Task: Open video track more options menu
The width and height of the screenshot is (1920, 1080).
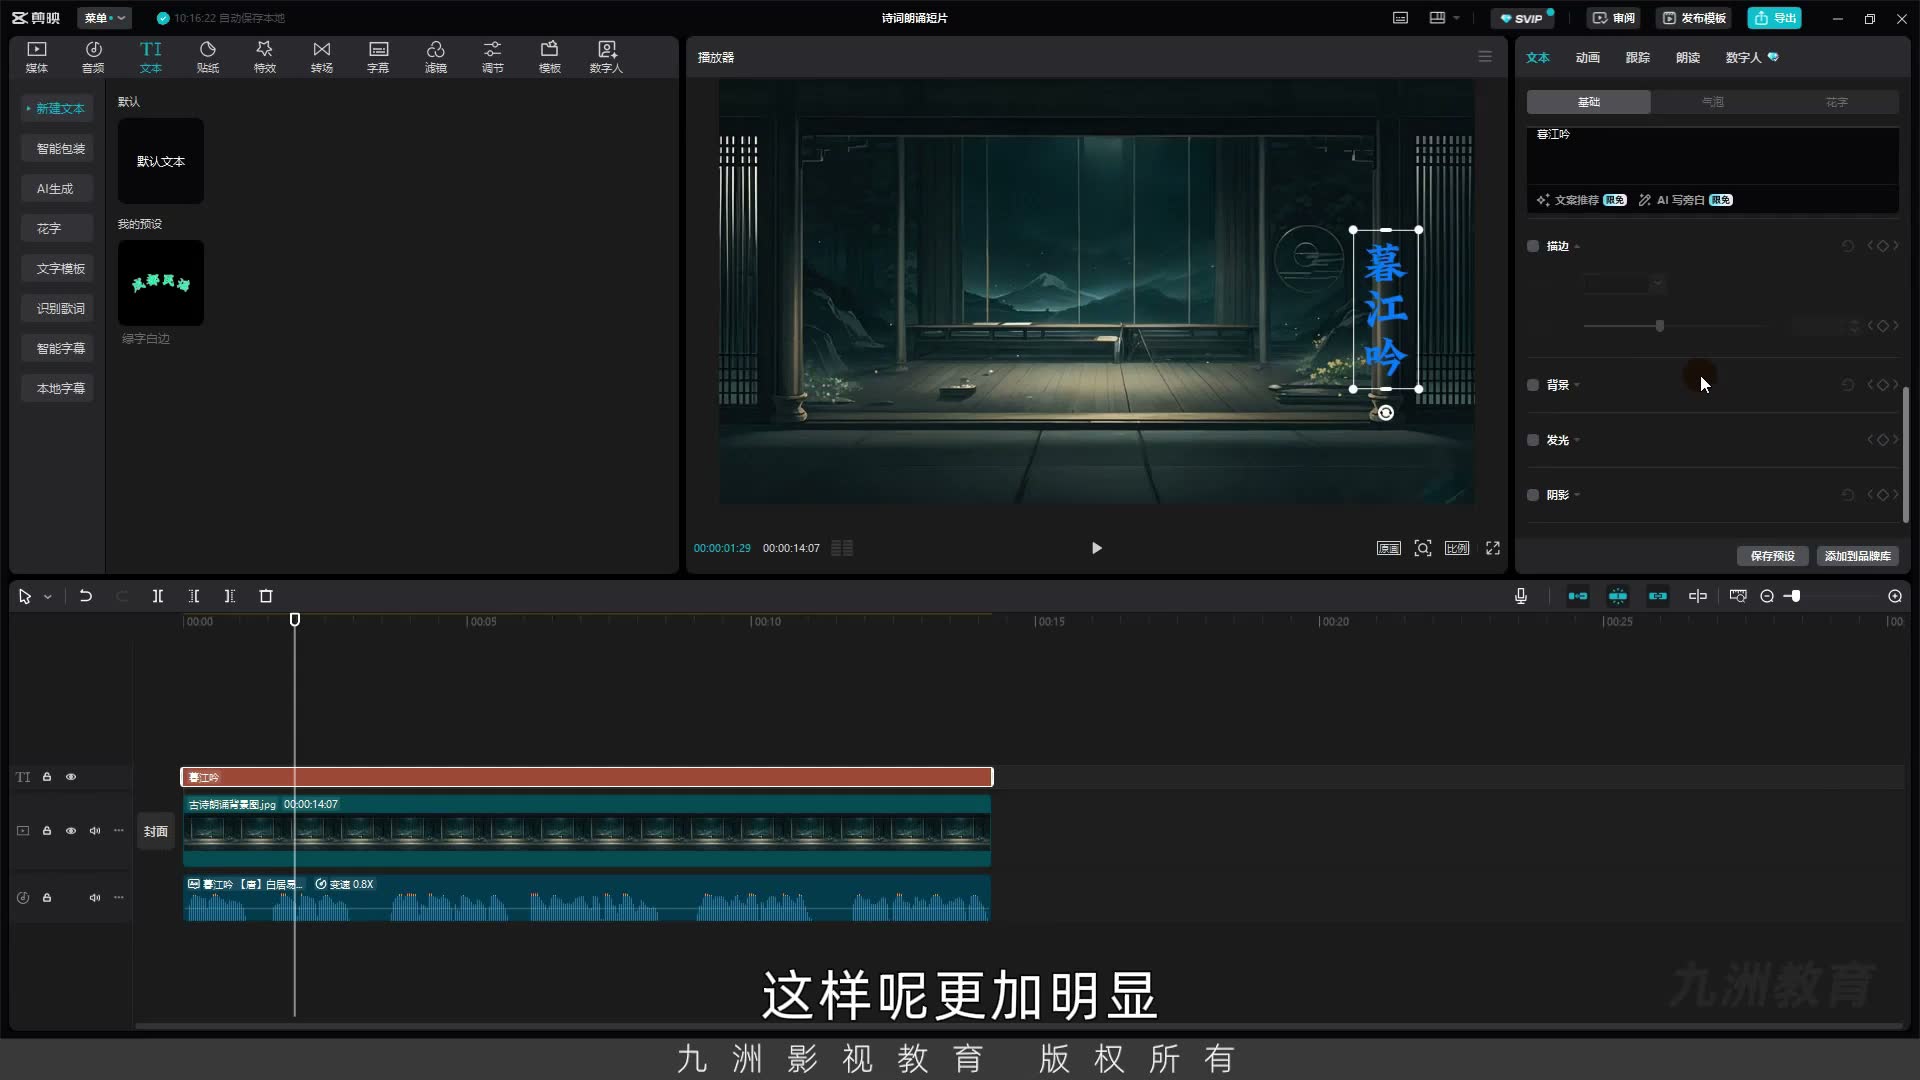Action: tap(119, 831)
